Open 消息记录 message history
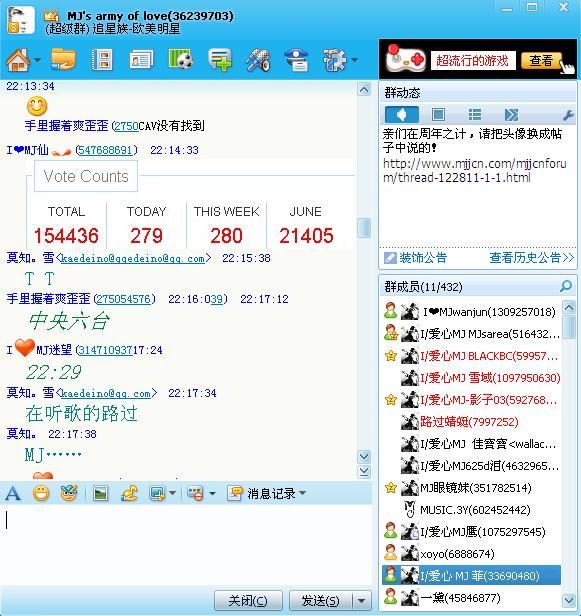 coord(262,493)
